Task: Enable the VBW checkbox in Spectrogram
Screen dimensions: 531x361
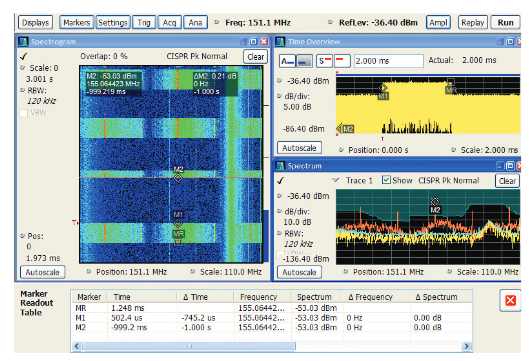Action: pyautogui.click(x=23, y=113)
